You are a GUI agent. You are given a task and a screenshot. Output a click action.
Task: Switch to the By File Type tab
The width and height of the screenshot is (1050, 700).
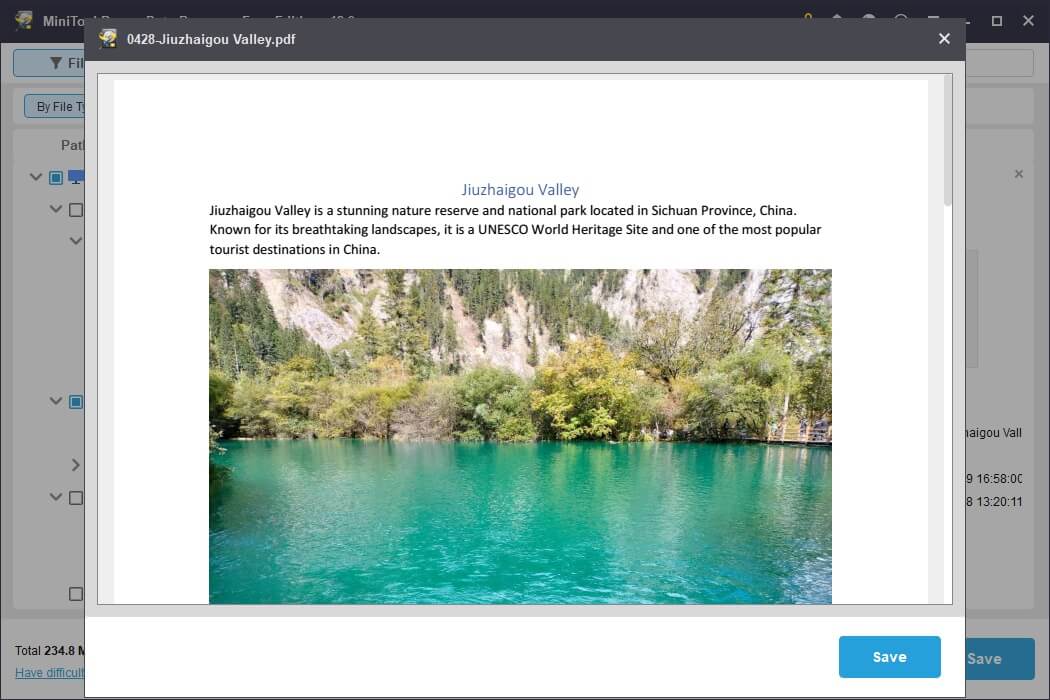coord(55,107)
